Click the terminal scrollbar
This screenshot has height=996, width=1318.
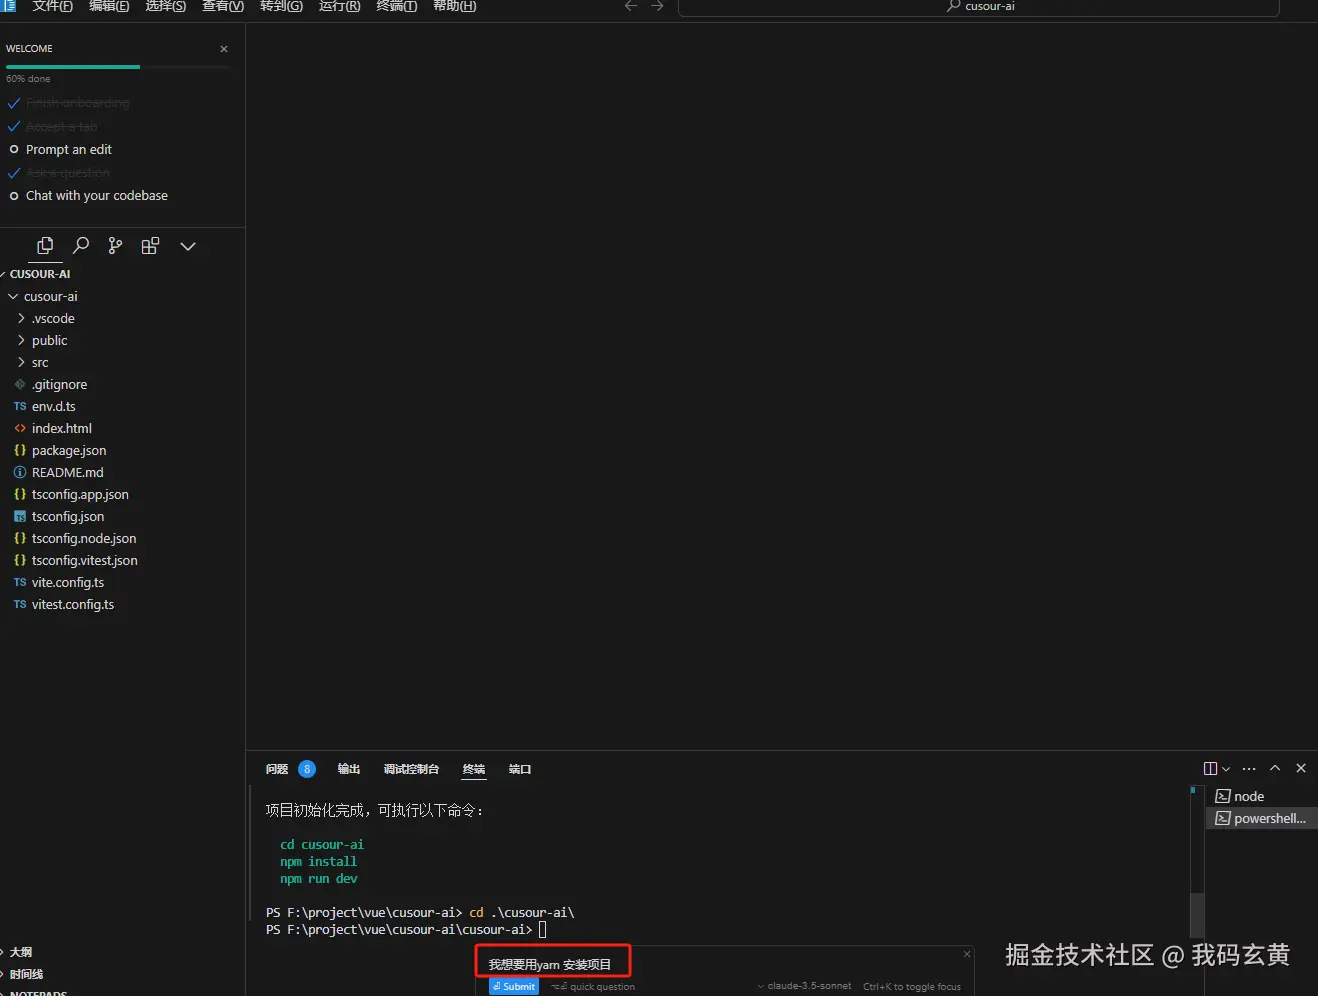pos(1197,915)
